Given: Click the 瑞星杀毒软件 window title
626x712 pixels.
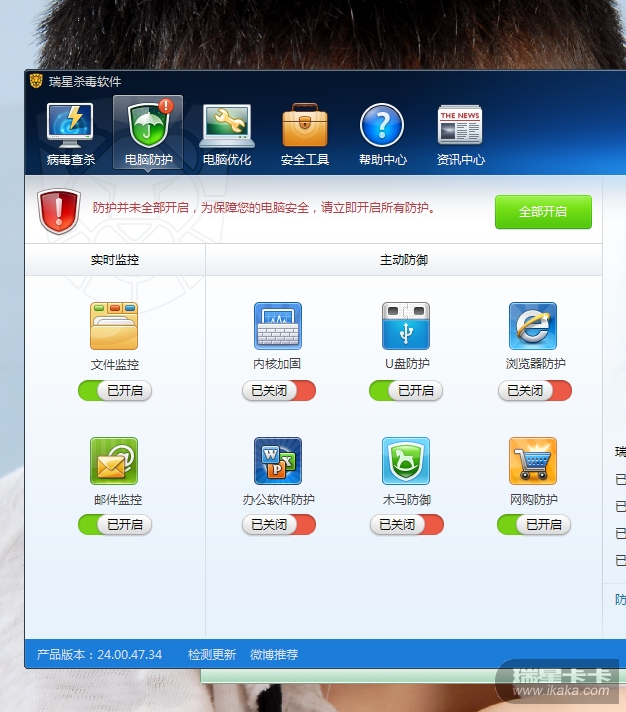Looking at the screenshot, I should pyautogui.click(x=85, y=82).
